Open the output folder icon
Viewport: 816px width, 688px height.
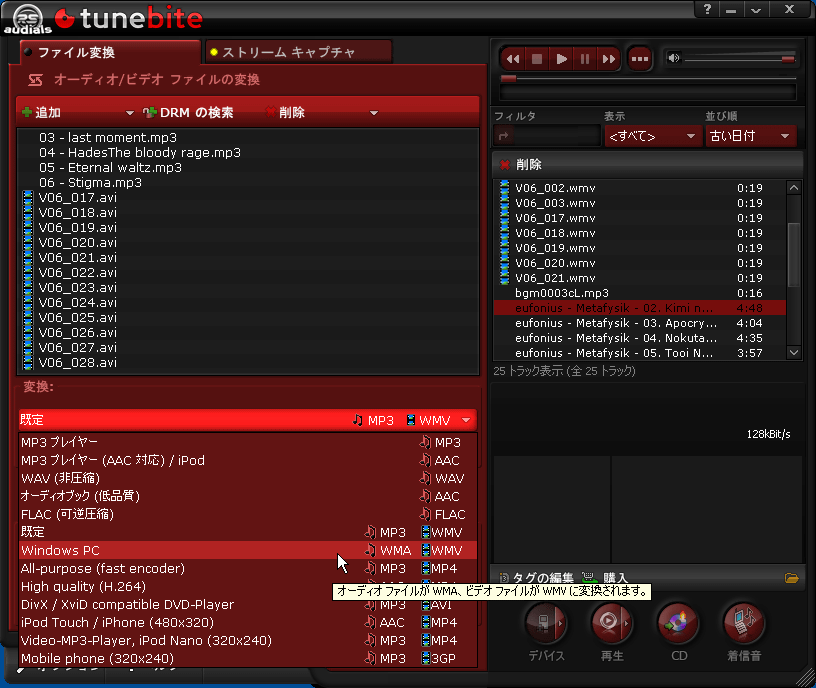click(792, 578)
